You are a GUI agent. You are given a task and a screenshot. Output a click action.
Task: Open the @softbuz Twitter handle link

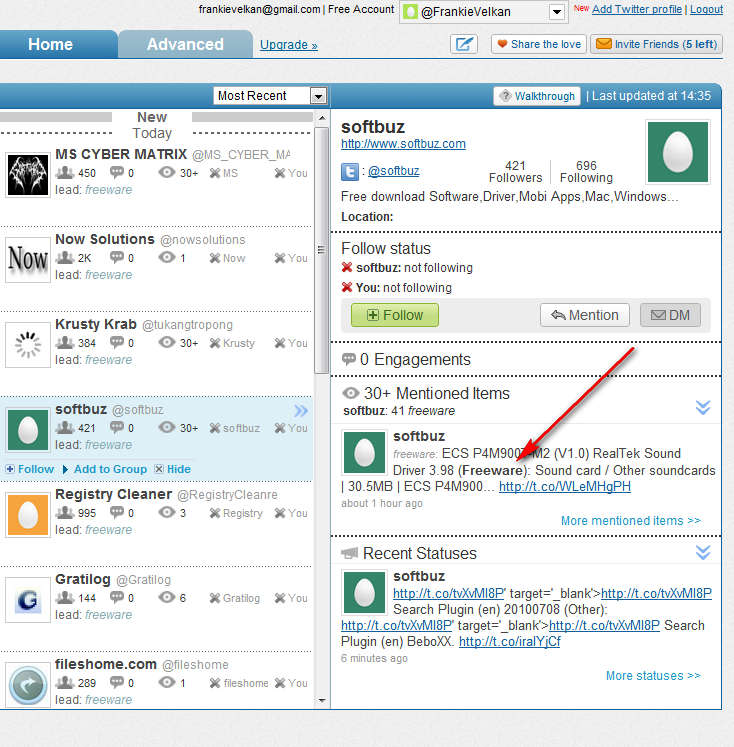(x=393, y=171)
